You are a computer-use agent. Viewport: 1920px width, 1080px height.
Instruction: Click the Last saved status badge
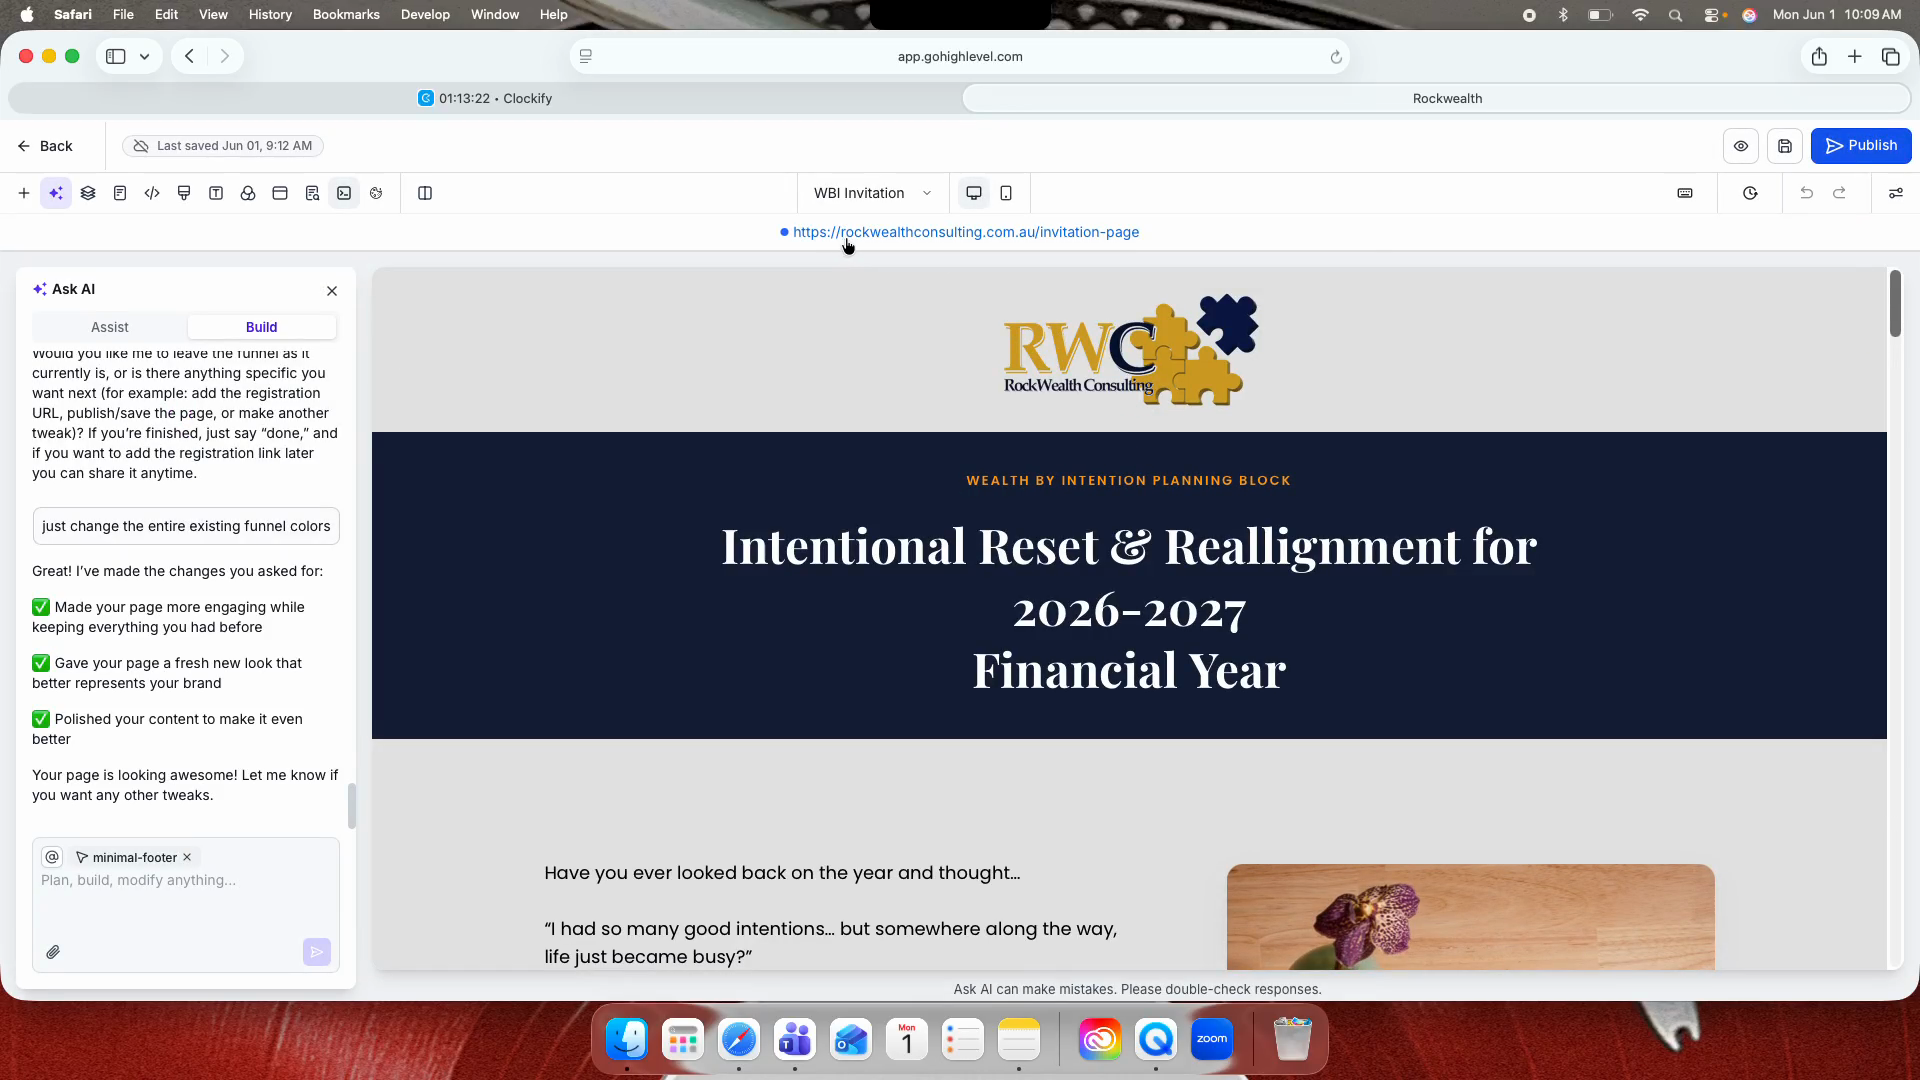click(x=223, y=146)
